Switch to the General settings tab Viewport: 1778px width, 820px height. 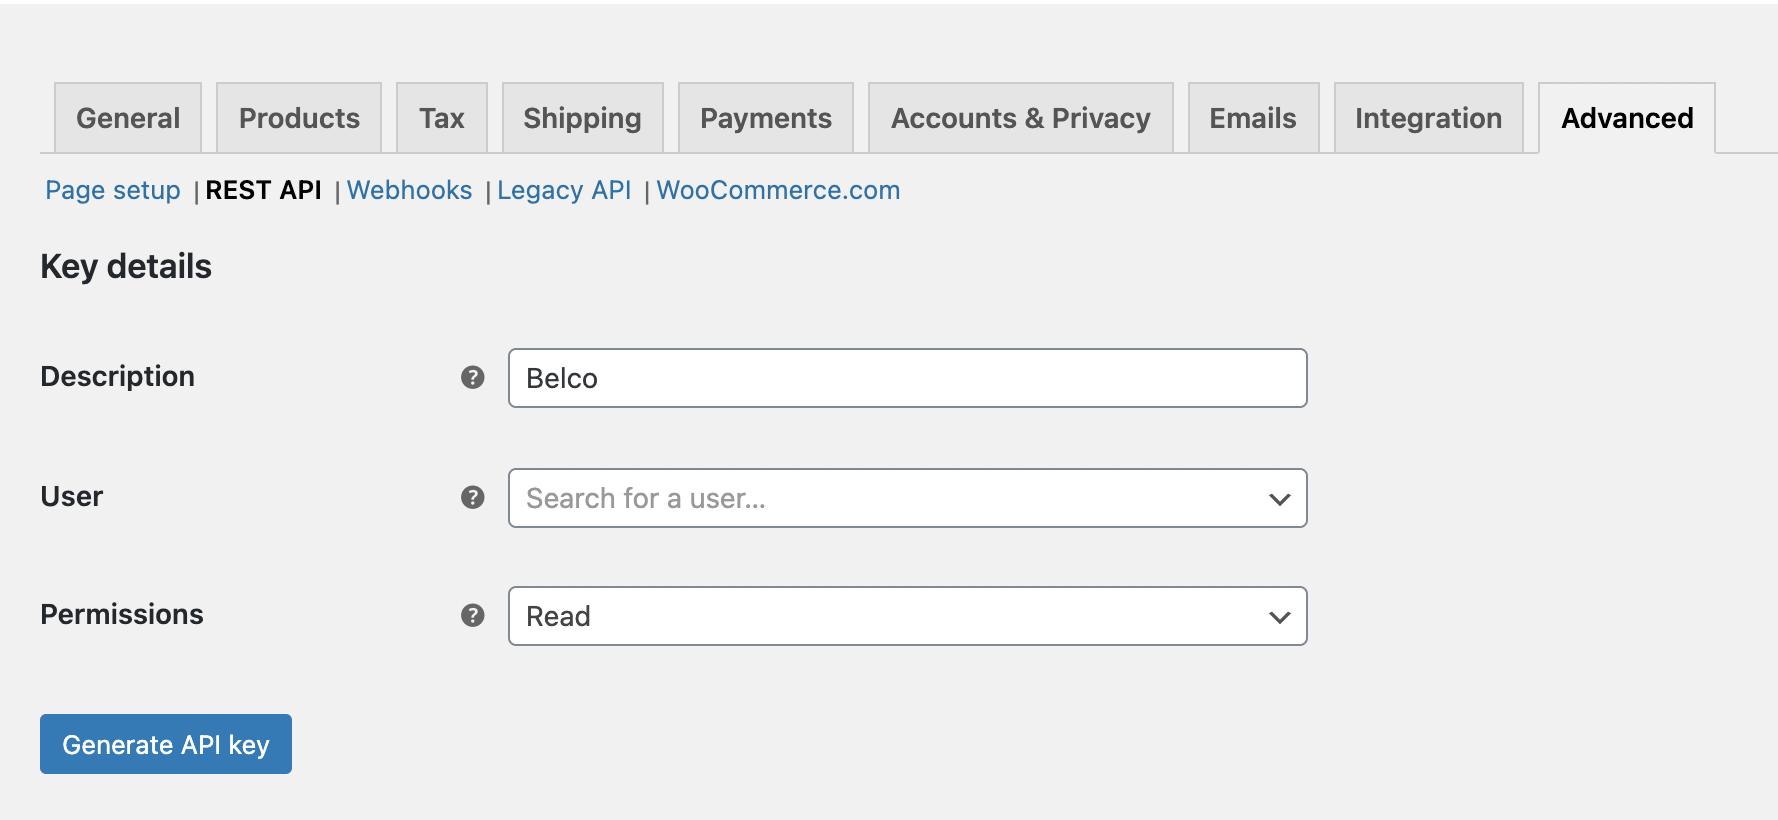[x=128, y=118]
